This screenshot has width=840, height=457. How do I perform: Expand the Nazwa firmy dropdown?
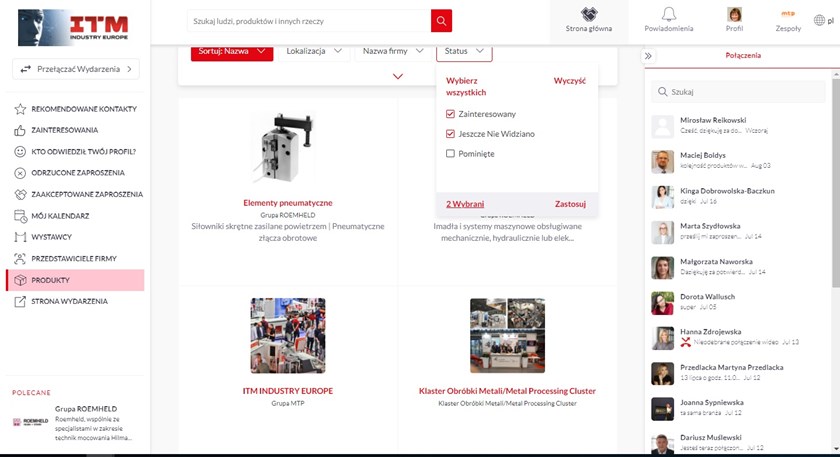tap(391, 51)
